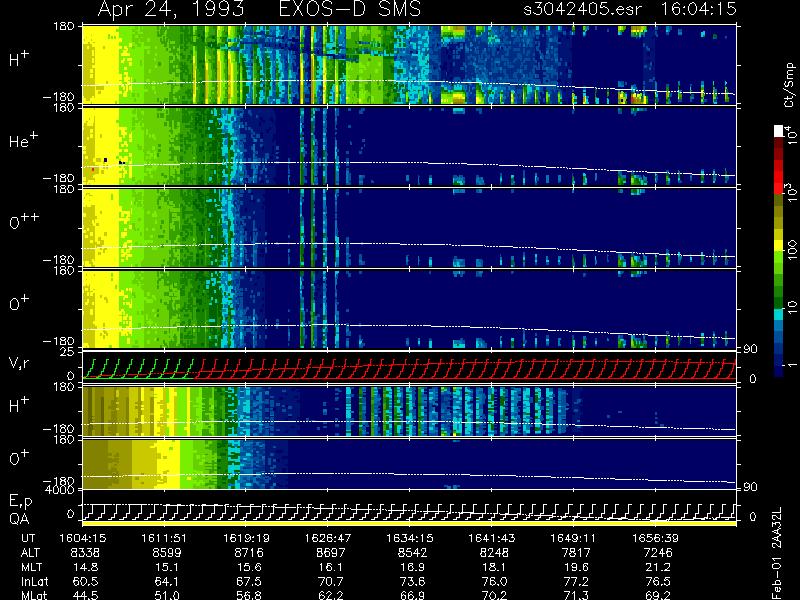Select UT tick value "1649:11"
The image size is (800, 600).
point(573,538)
